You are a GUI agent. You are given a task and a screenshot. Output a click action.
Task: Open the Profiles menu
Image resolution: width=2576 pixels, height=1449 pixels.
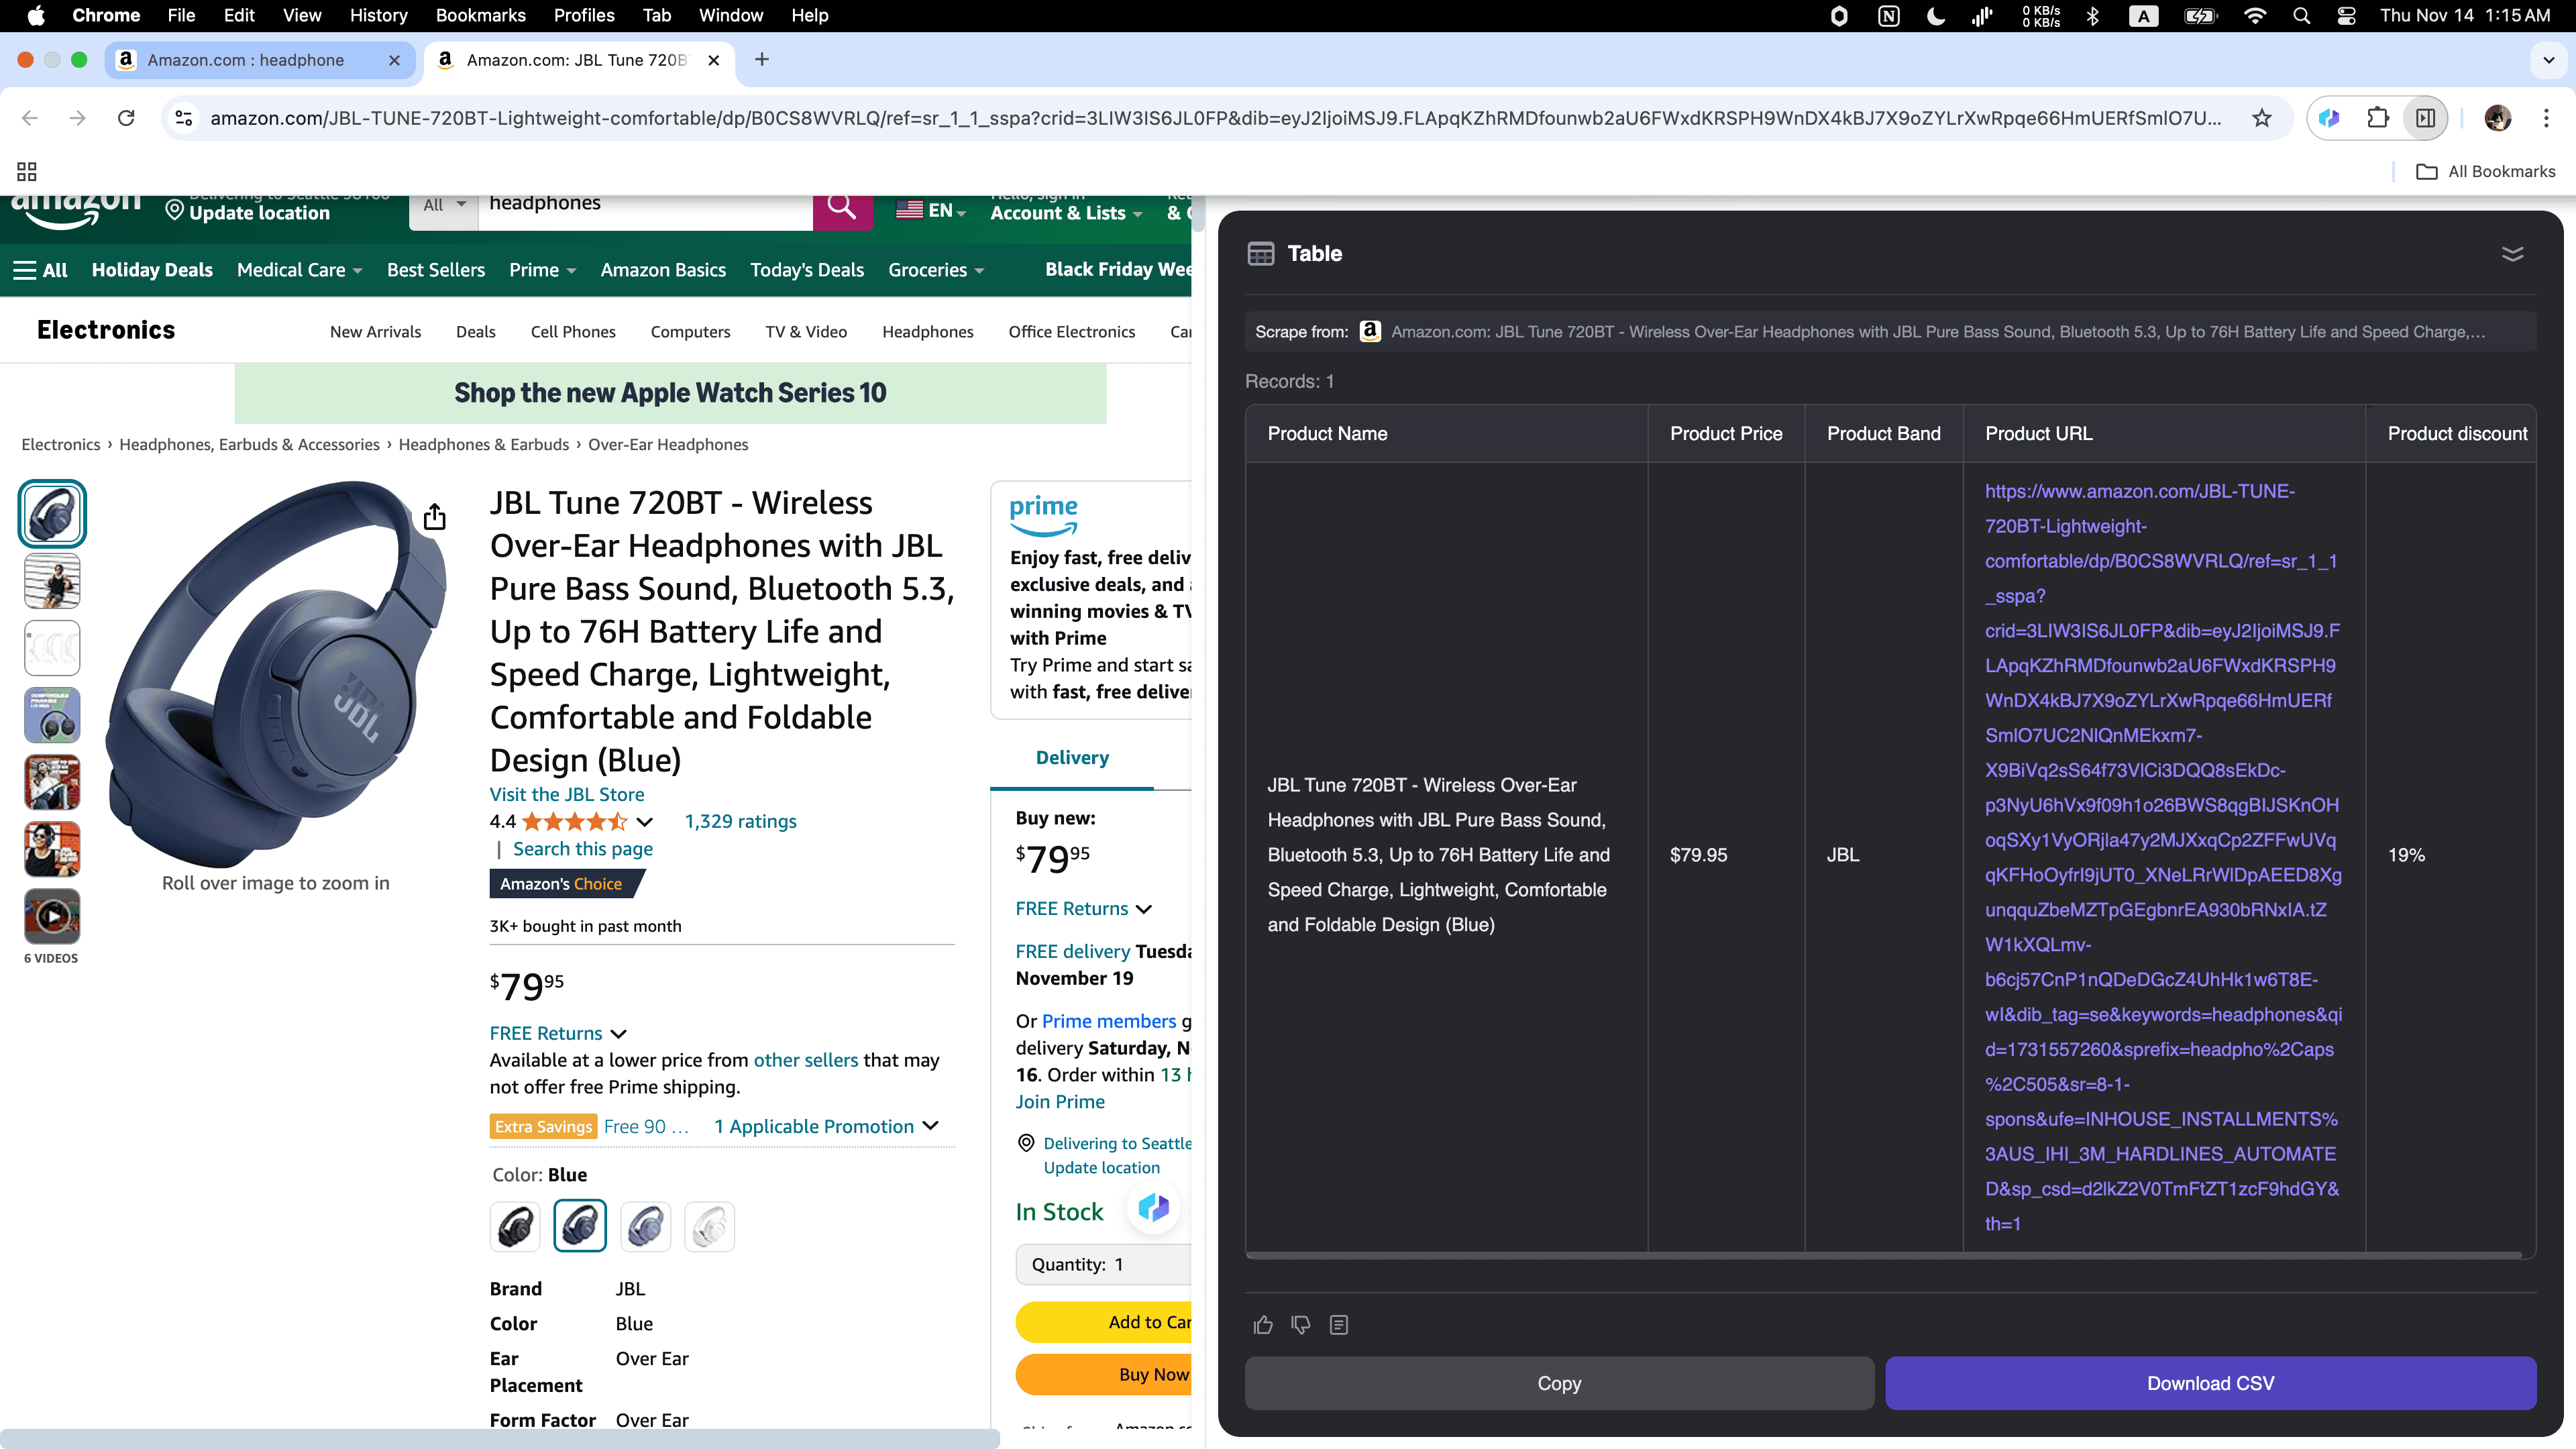click(584, 16)
